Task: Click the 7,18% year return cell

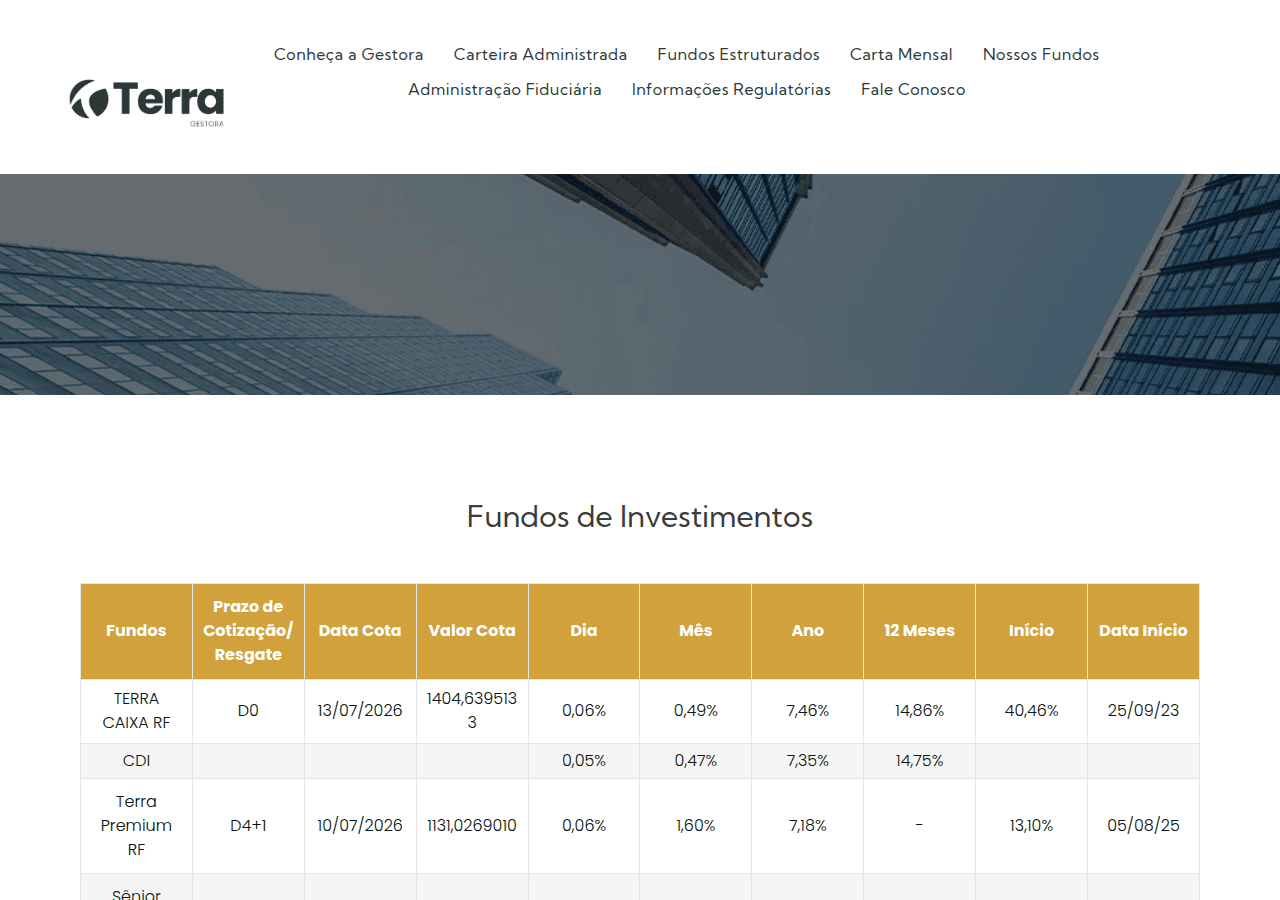Action: [x=808, y=826]
